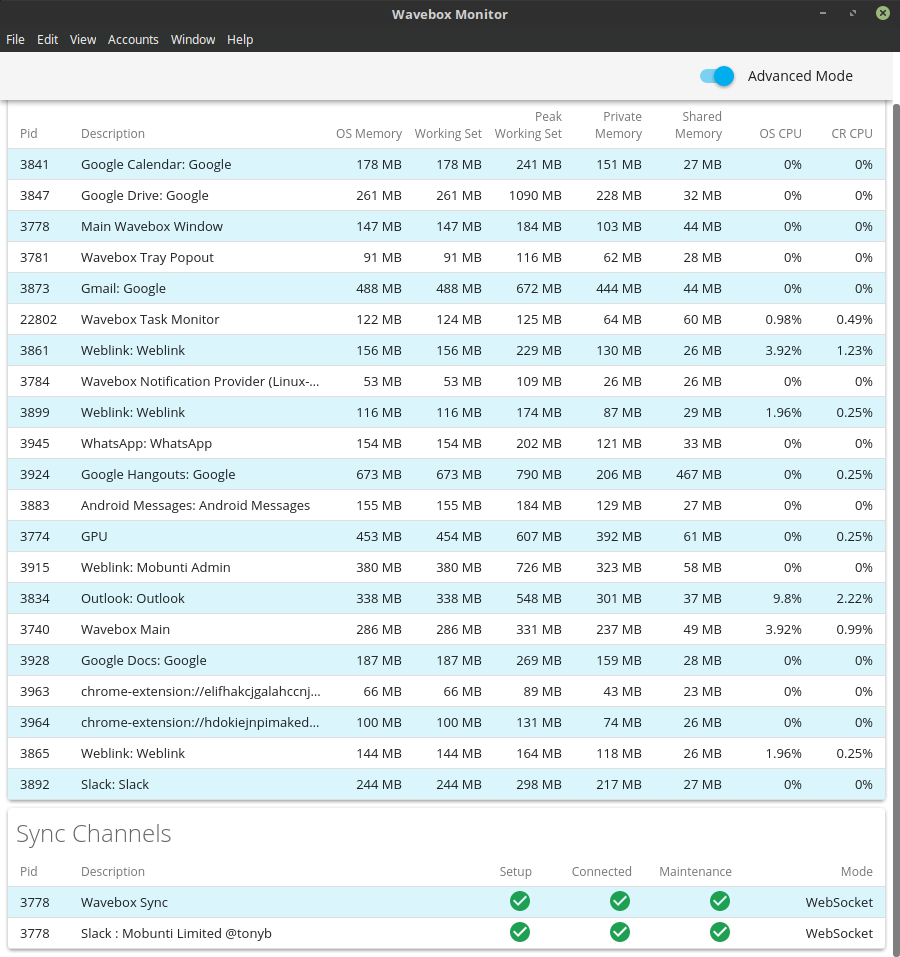Viewport: 900px width, 957px height.
Task: Click the 1090 MB peak working set value
Action: [535, 195]
